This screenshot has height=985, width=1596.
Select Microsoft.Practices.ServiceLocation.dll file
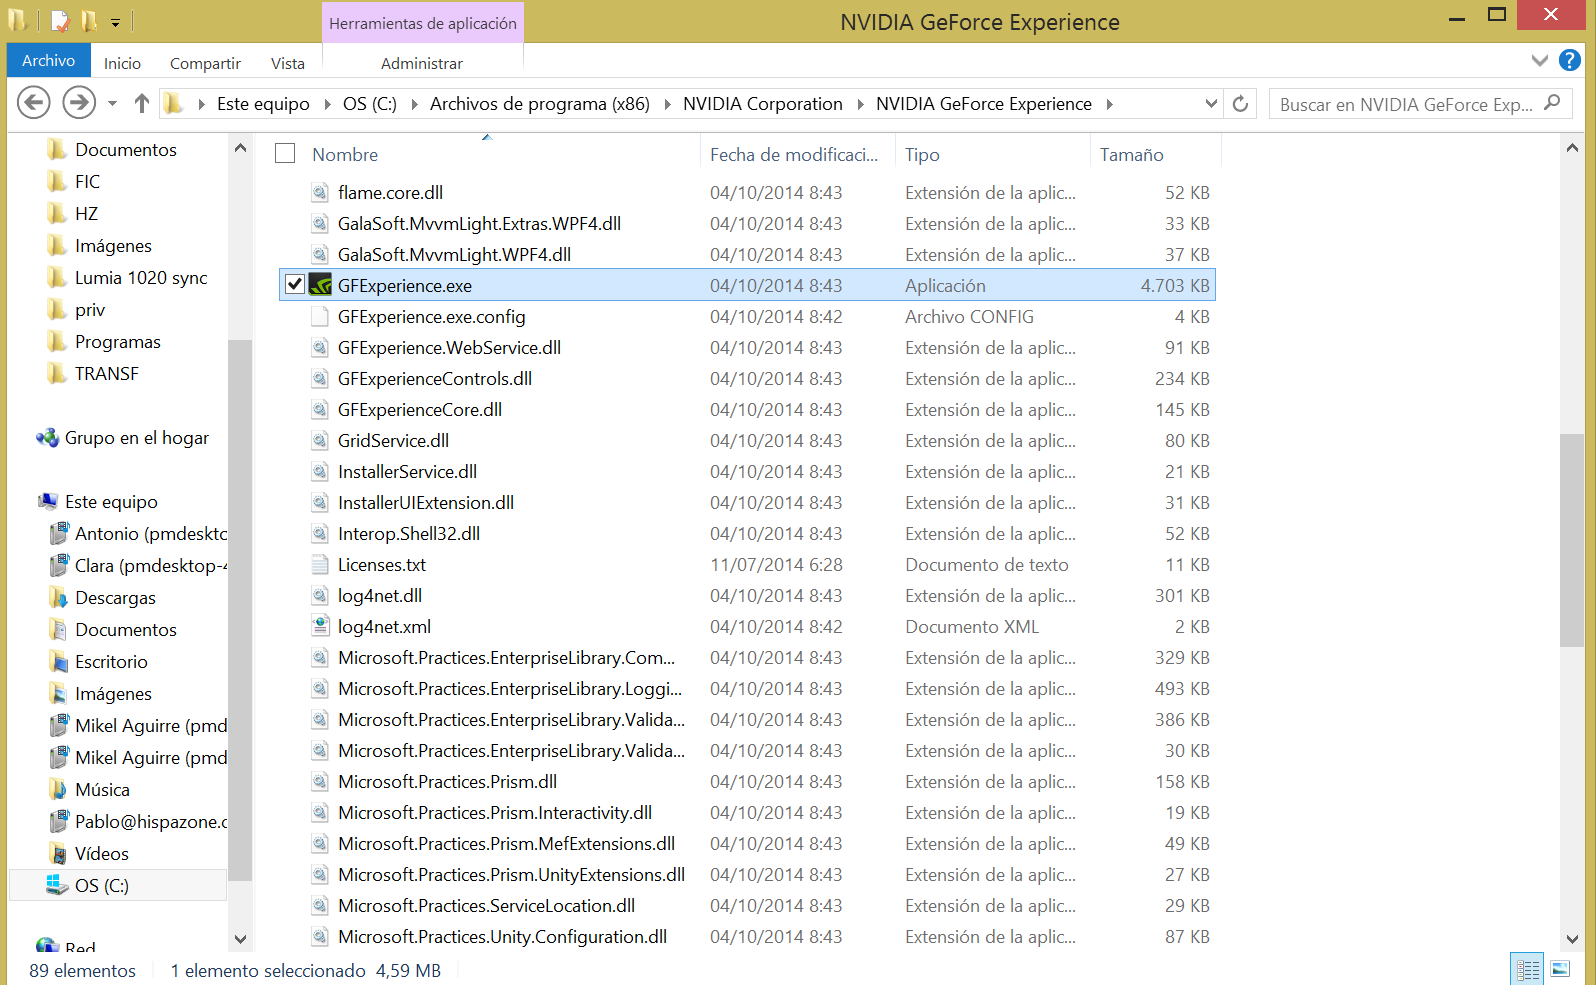click(x=486, y=905)
